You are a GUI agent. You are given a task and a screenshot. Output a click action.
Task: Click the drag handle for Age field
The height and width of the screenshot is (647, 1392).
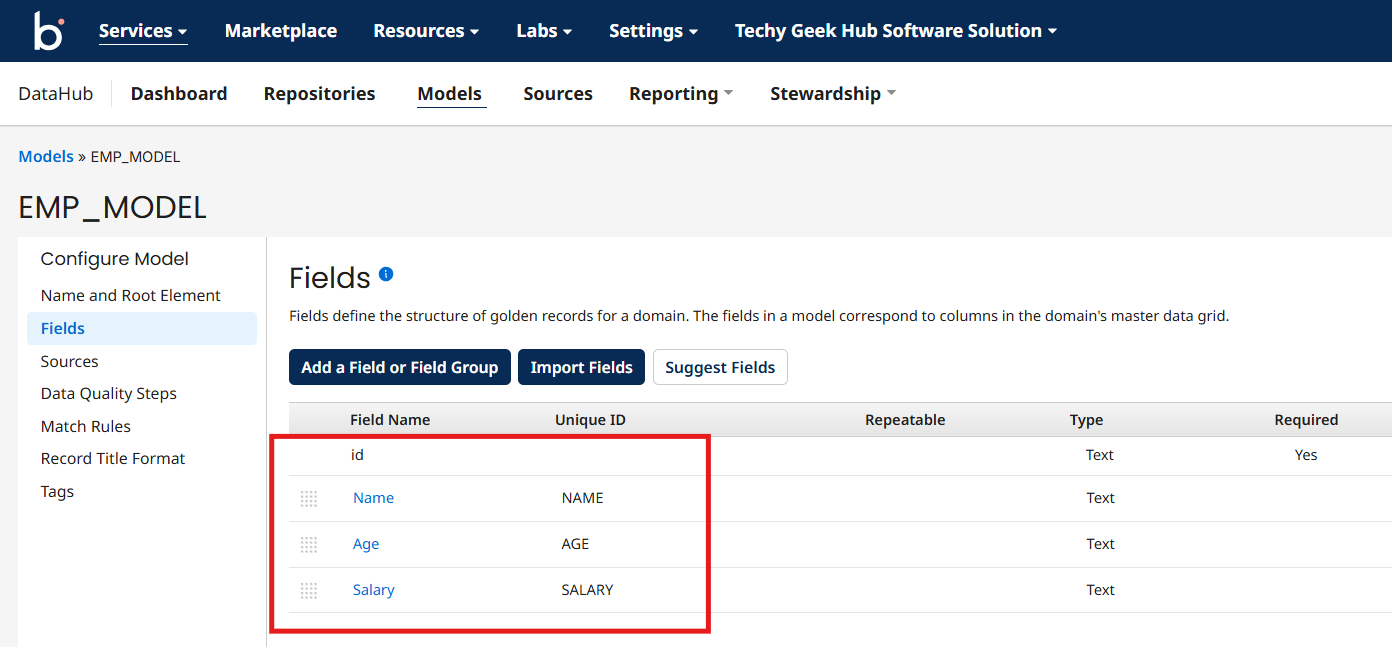pyautogui.click(x=309, y=544)
